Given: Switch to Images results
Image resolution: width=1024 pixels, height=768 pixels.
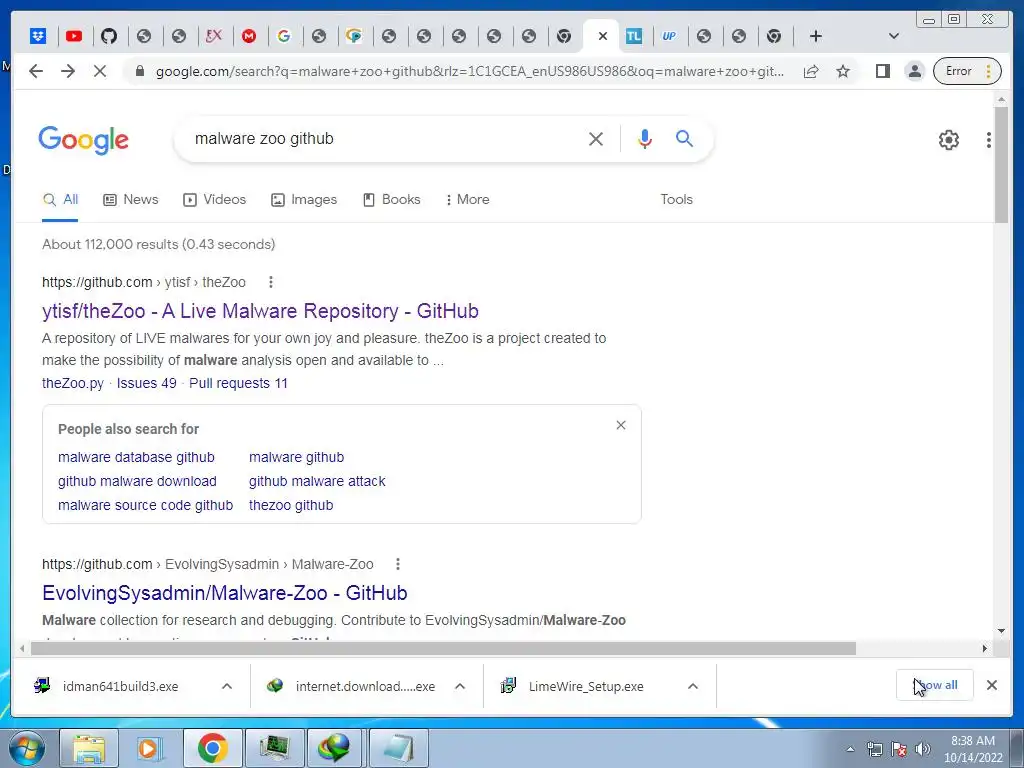Looking at the screenshot, I should point(304,200).
